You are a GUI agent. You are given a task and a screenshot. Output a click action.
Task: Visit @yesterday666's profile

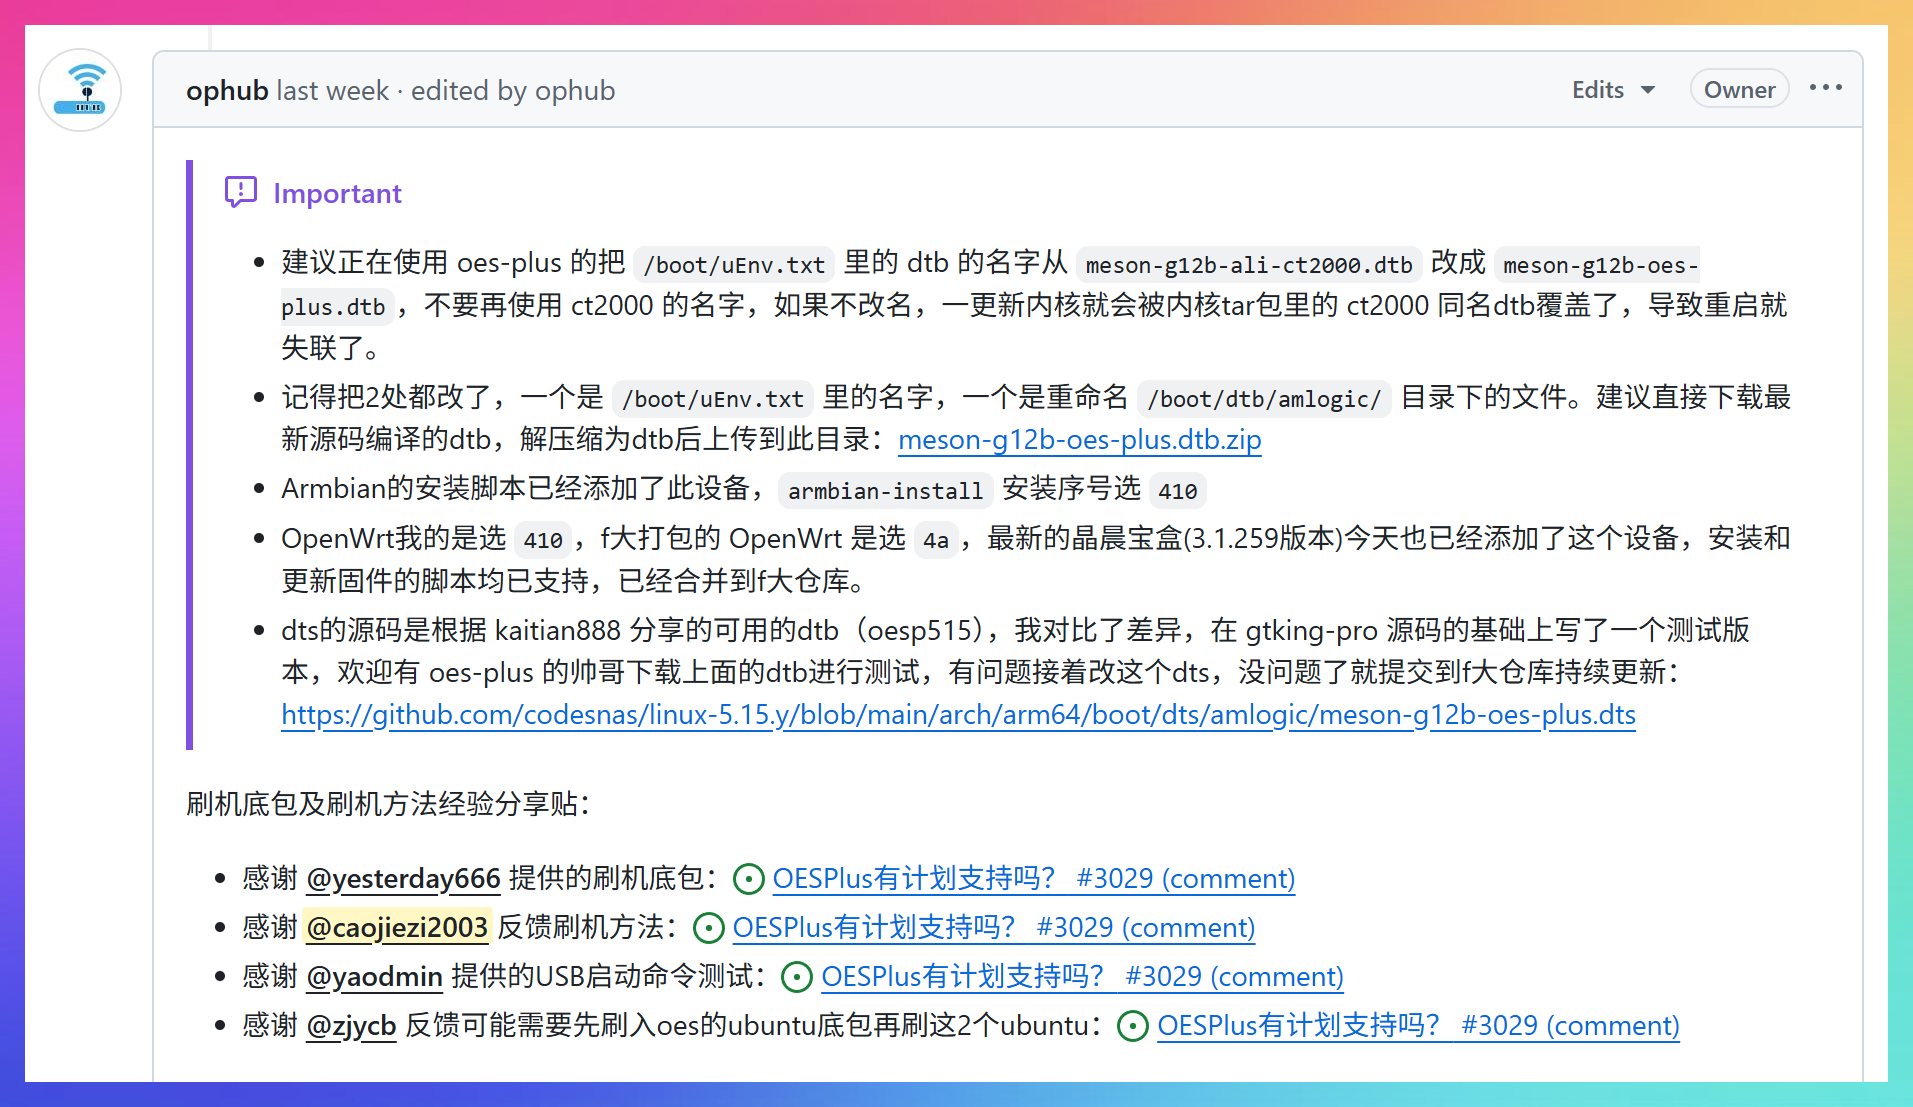pyautogui.click(x=403, y=878)
